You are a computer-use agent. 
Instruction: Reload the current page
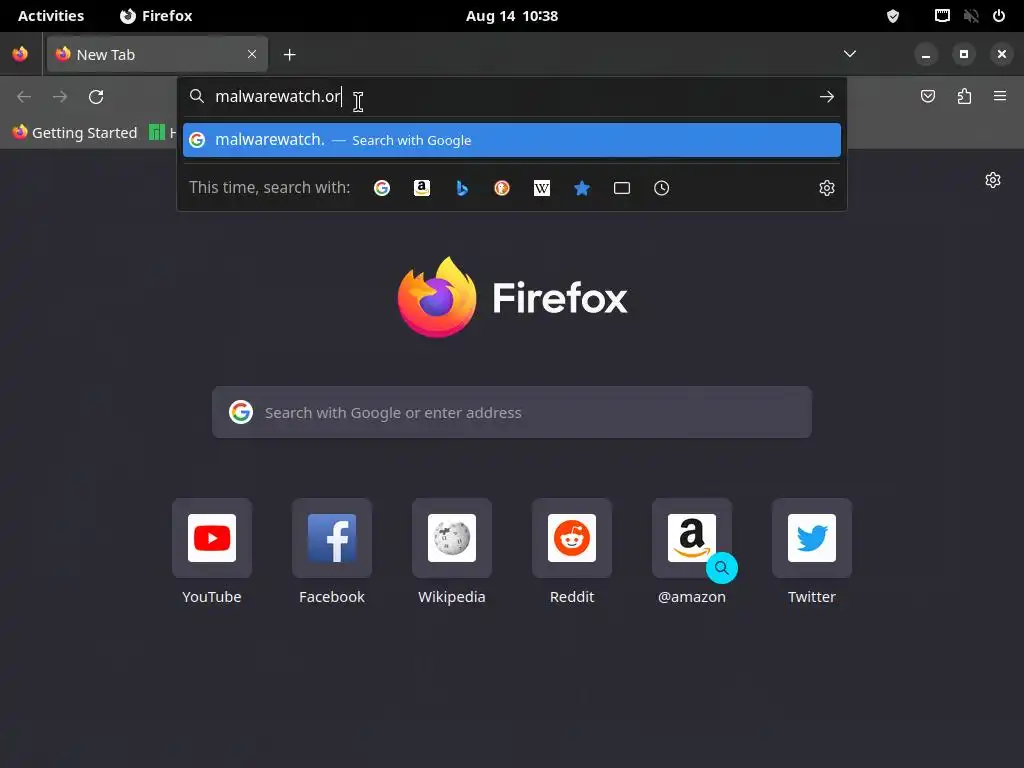tap(96, 97)
